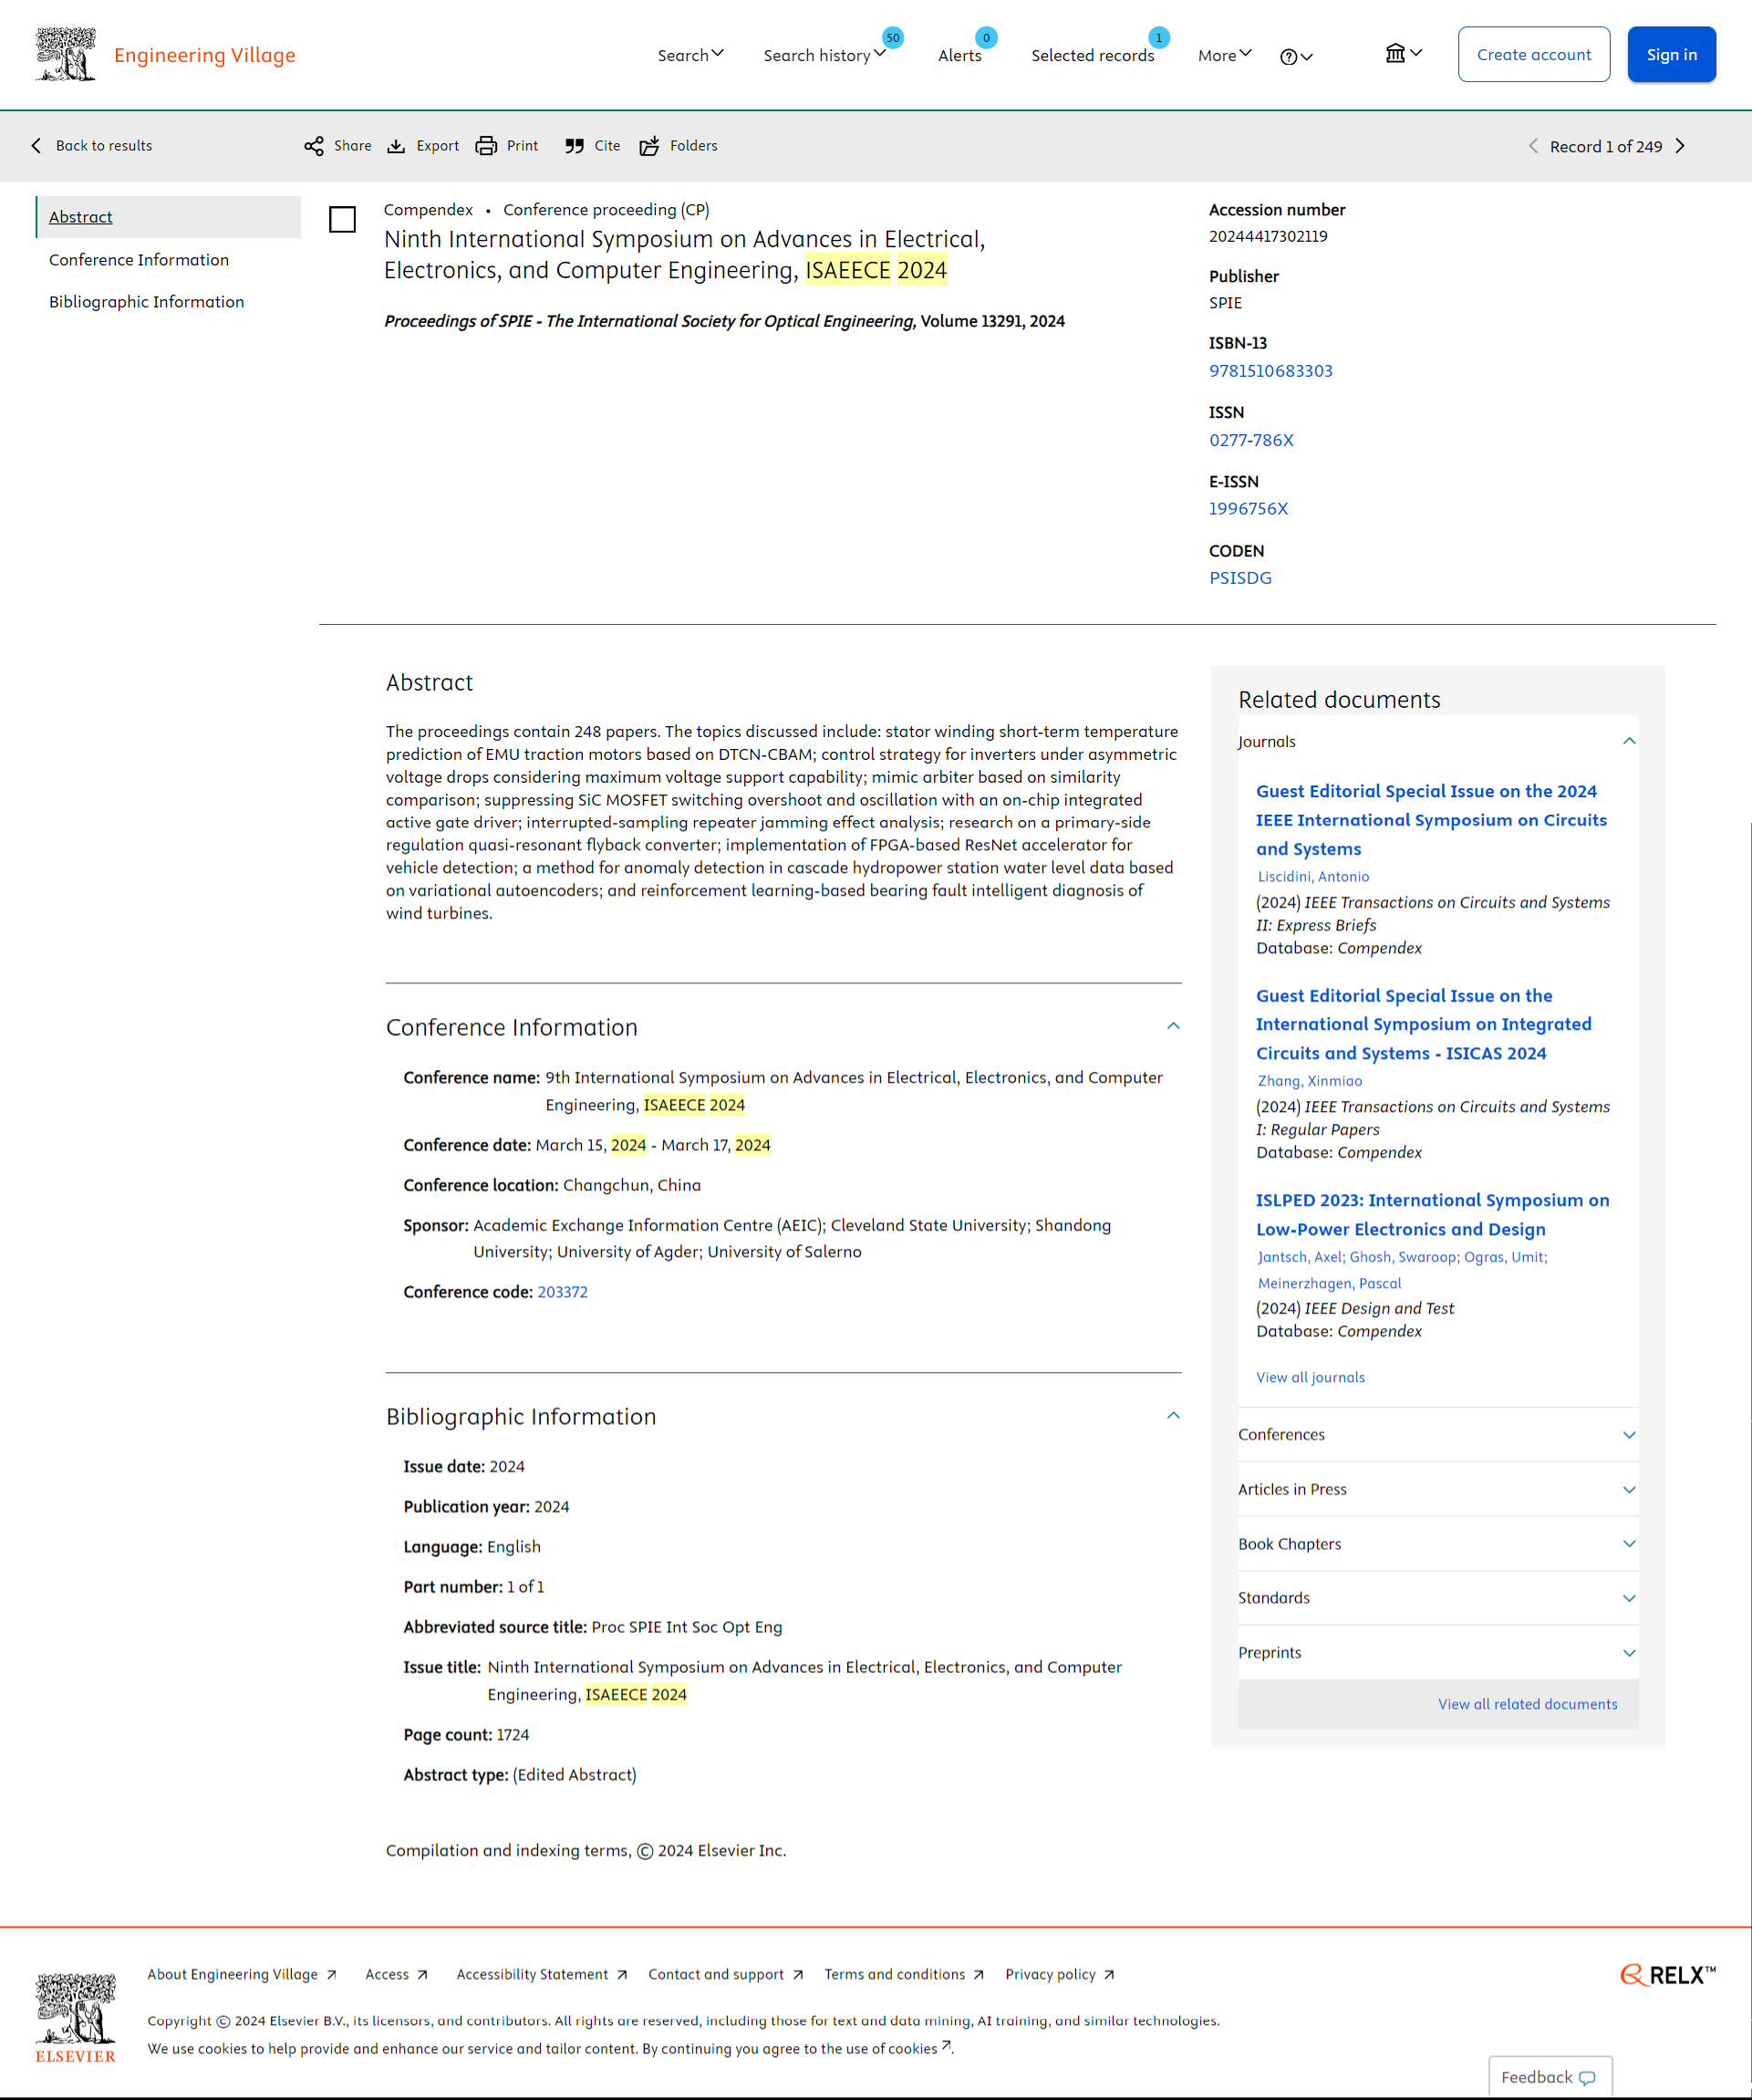Open the Folders icon

(x=650, y=146)
